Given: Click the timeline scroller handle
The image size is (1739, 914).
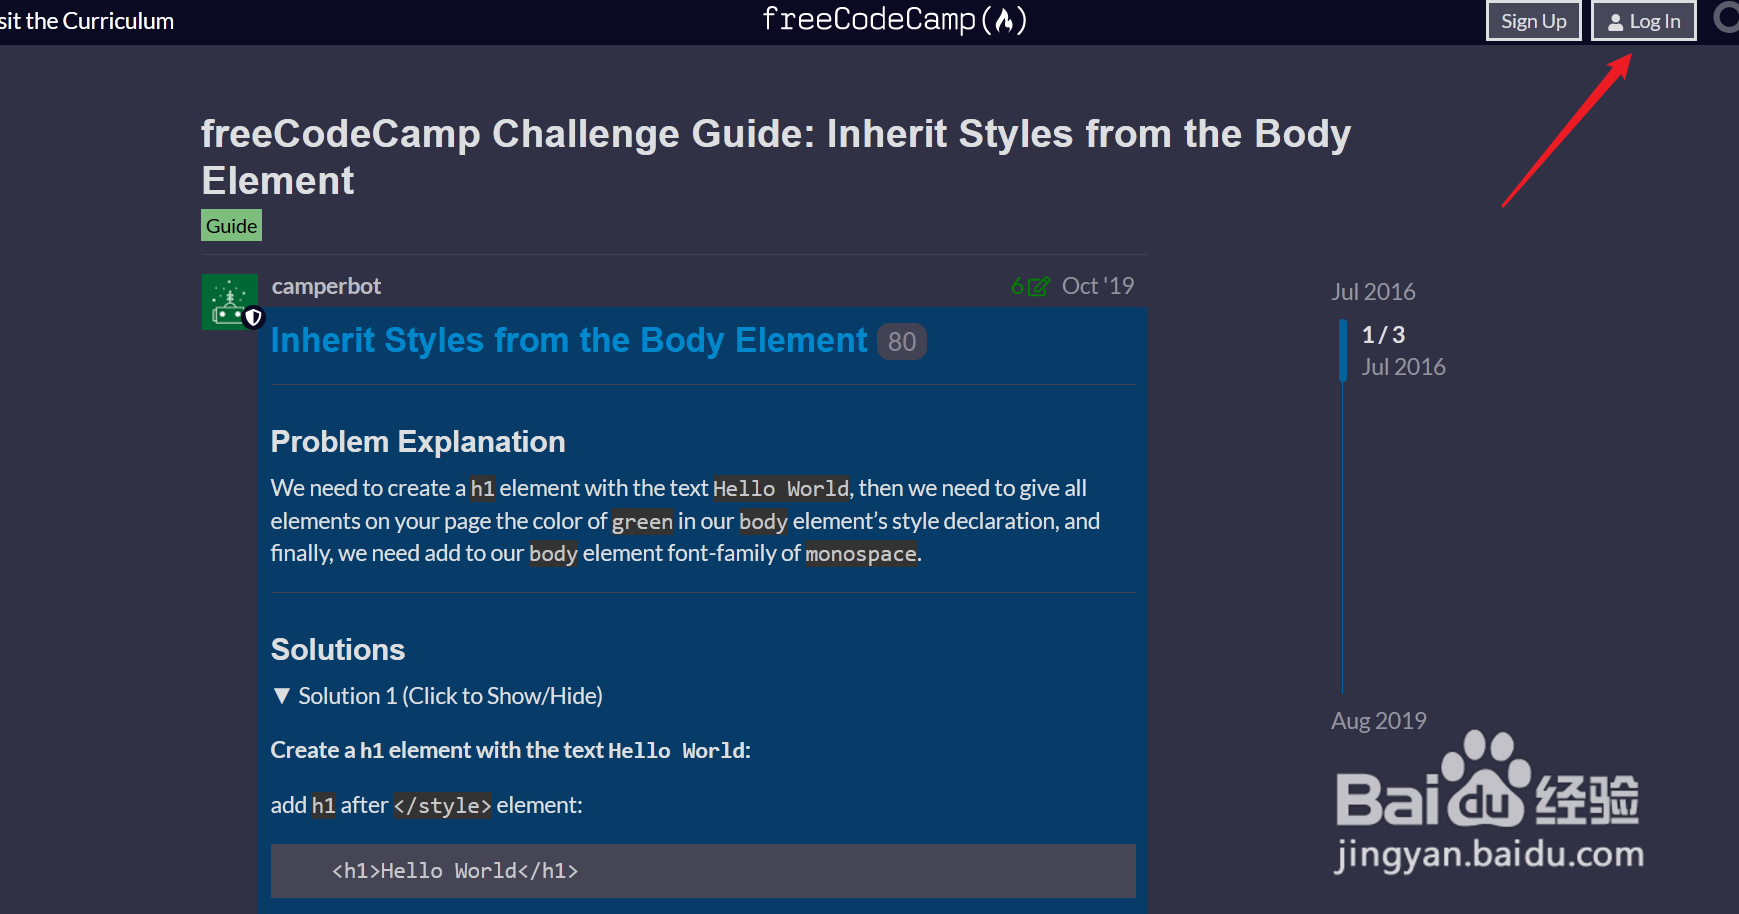Looking at the screenshot, I should (x=1343, y=350).
